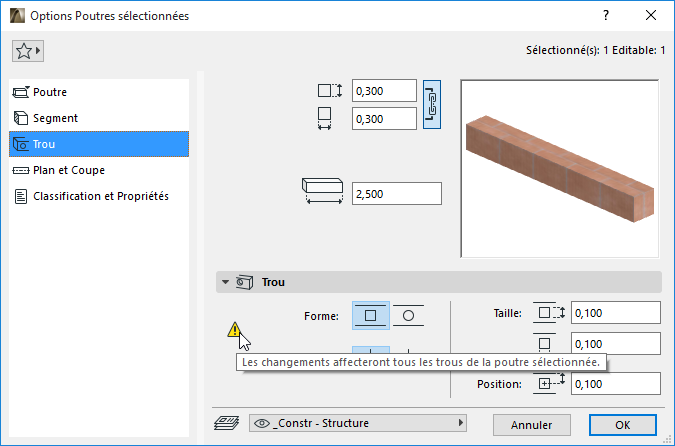This screenshot has height=446, width=675.
Task: Click the Plan et Coupe icon
Action: pyautogui.click(x=21, y=170)
